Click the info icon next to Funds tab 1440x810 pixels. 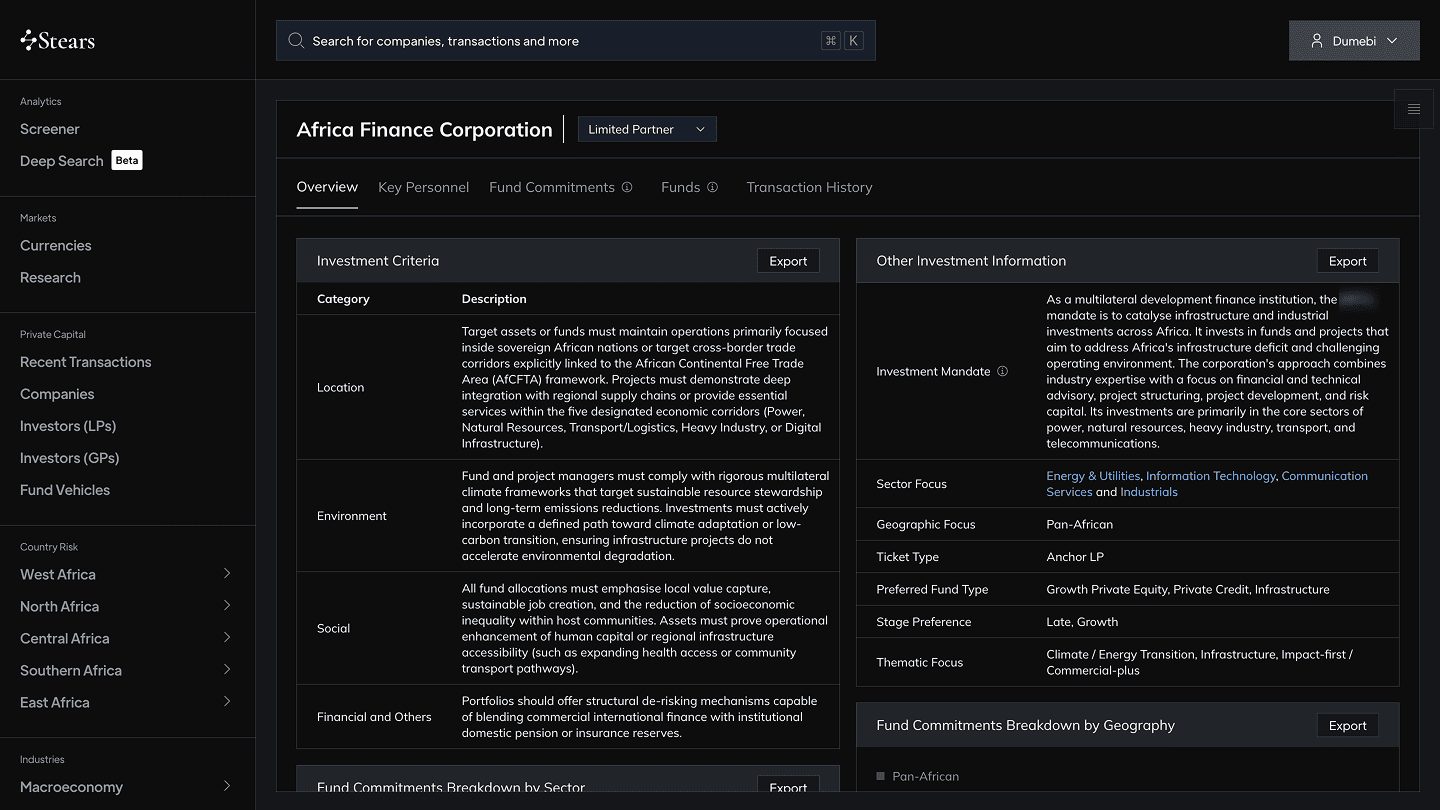[x=713, y=187]
